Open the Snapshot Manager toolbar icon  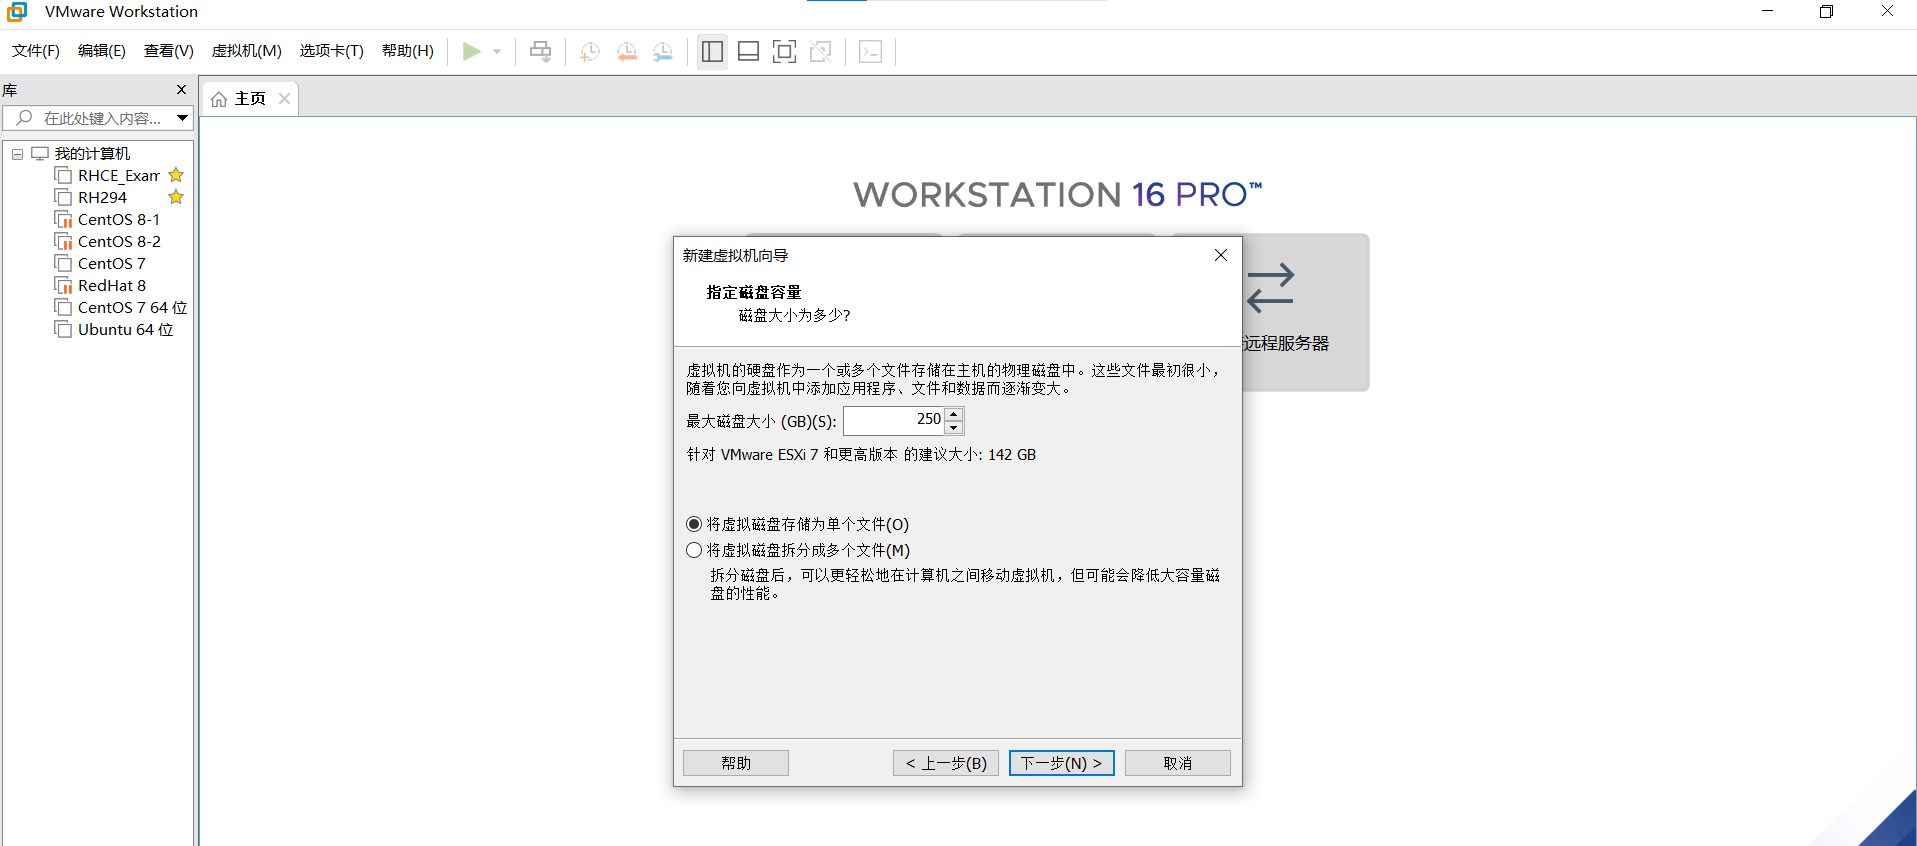pyautogui.click(x=663, y=52)
